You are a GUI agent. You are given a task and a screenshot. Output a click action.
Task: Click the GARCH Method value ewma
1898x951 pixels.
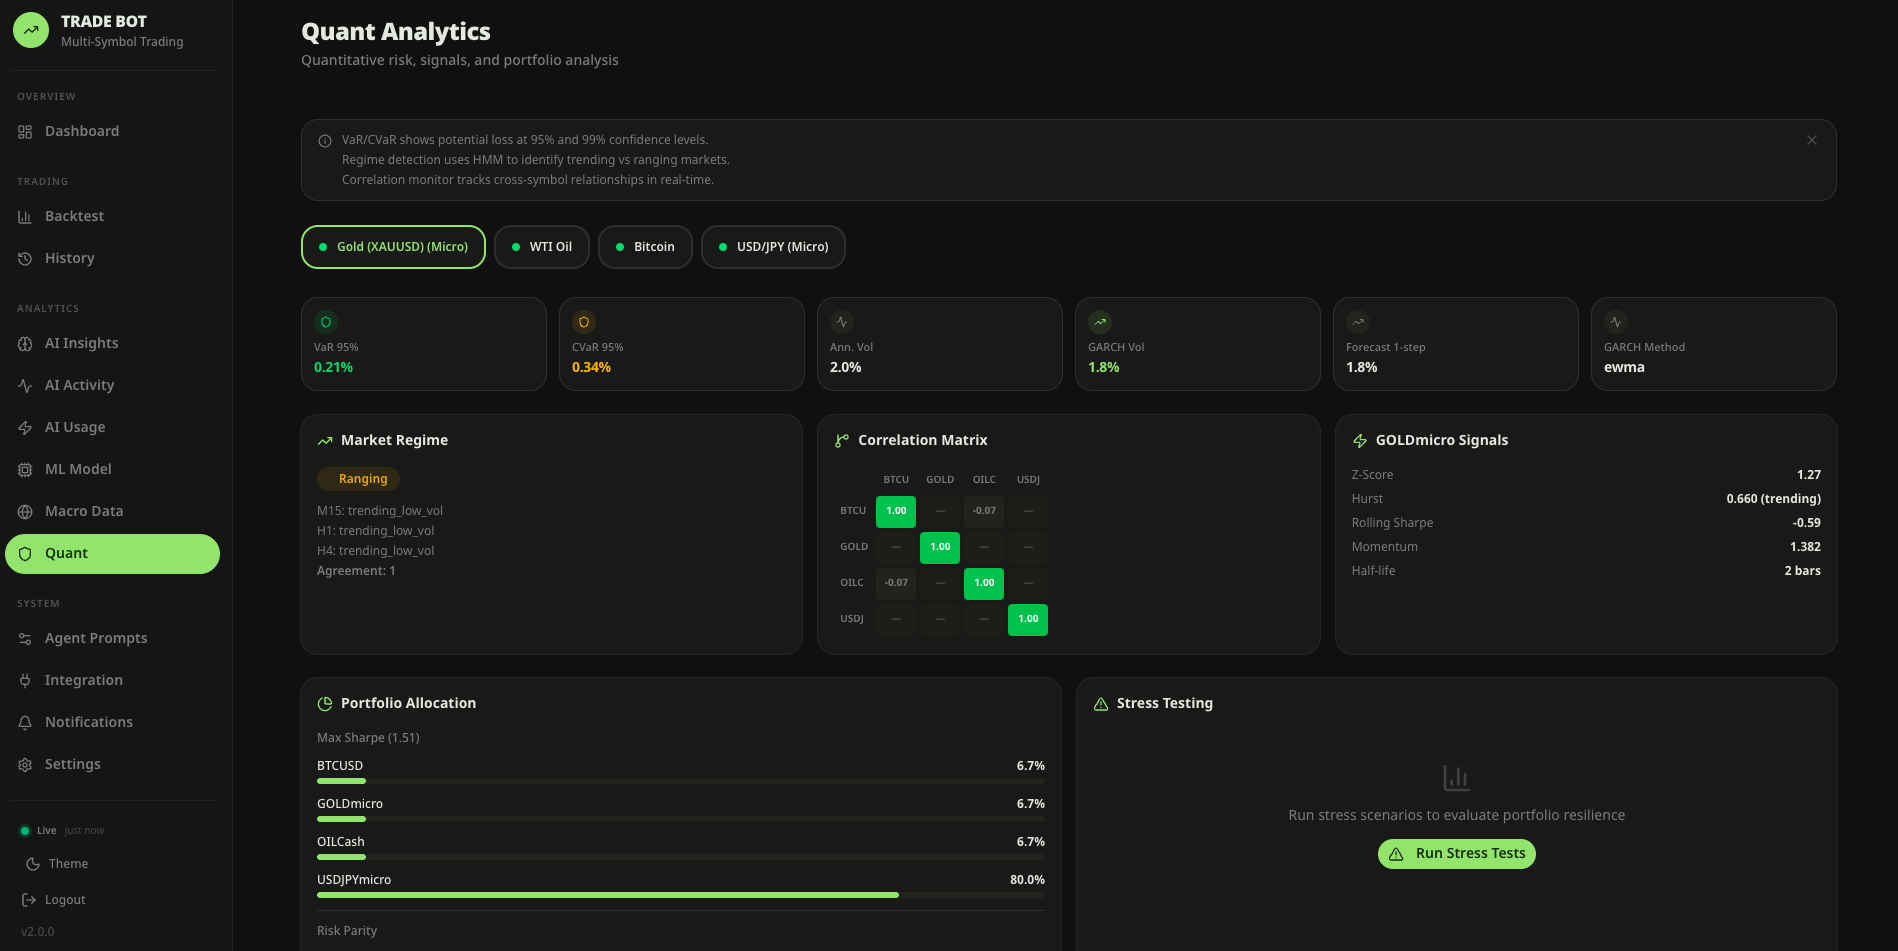click(x=1624, y=368)
